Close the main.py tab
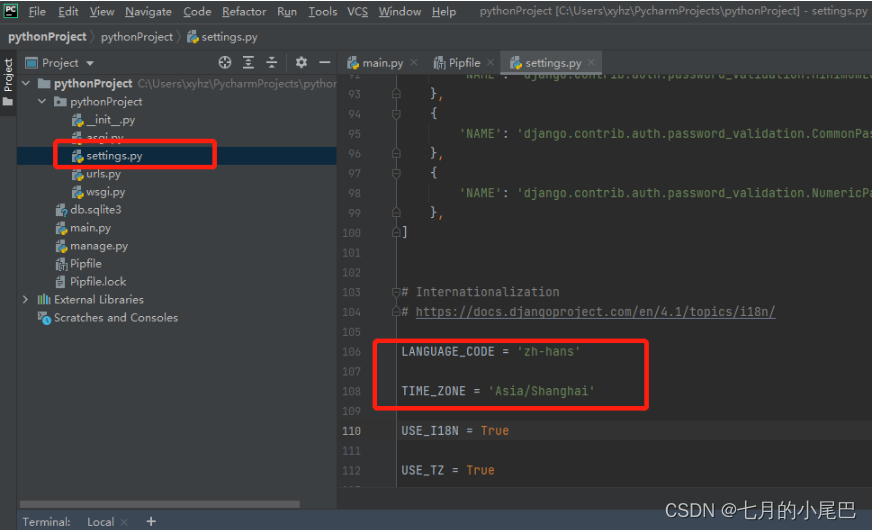 click(x=414, y=63)
